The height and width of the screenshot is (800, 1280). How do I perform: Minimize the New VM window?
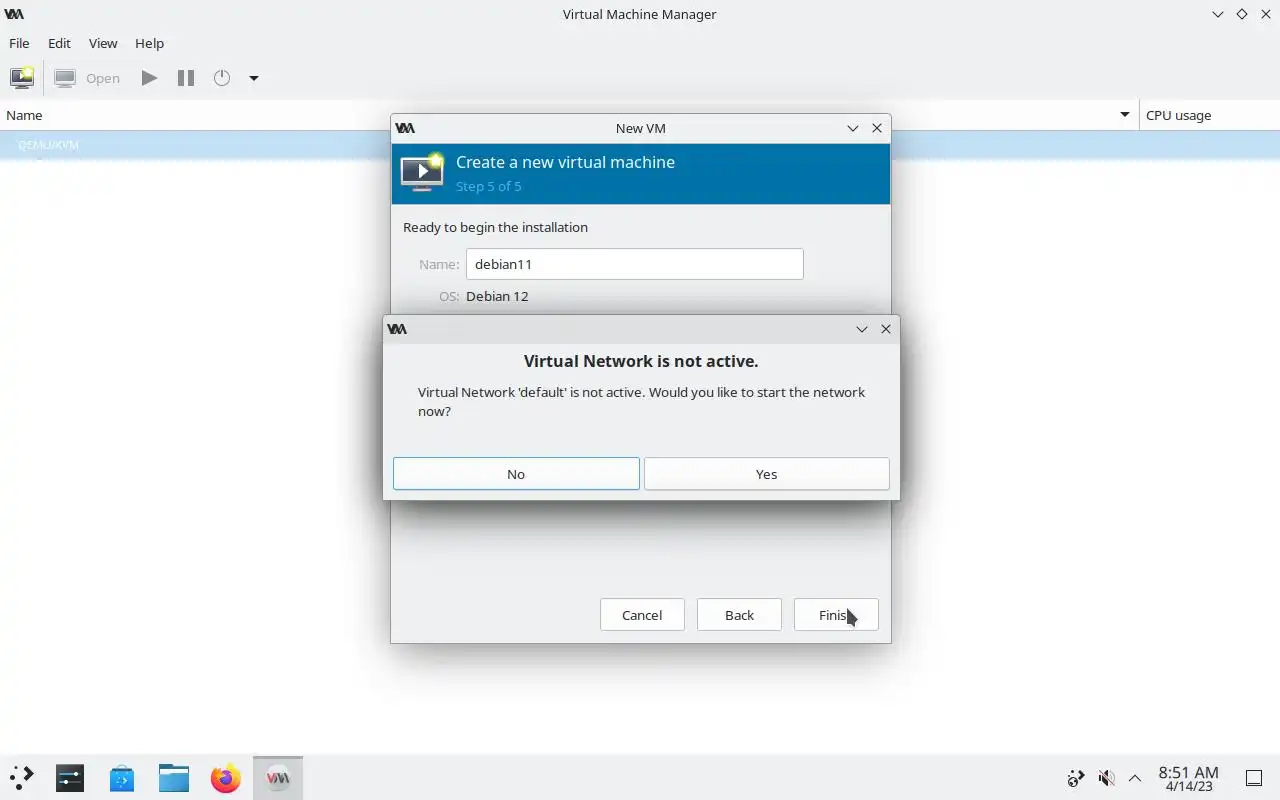coord(853,128)
